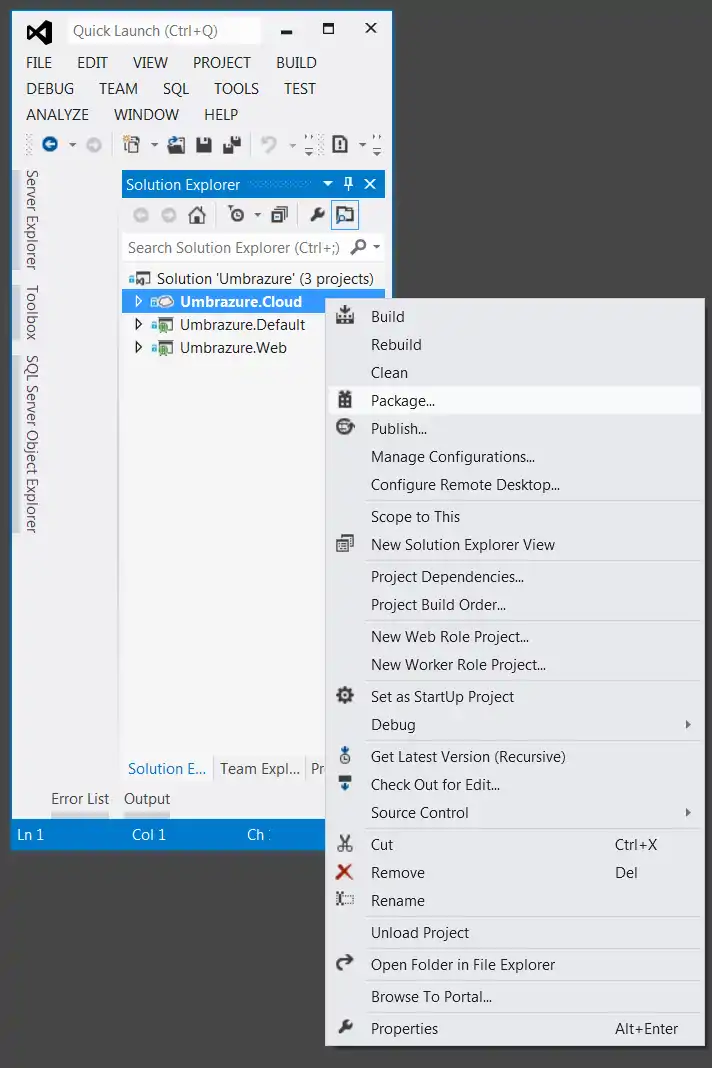Open the Undo history dropdown arrow
Image resolution: width=712 pixels, height=1068 pixels.
tap(292, 144)
